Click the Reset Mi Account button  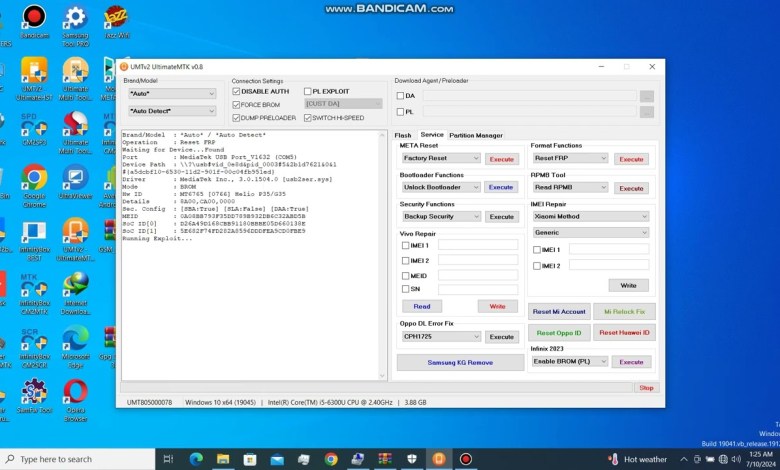[559, 311]
